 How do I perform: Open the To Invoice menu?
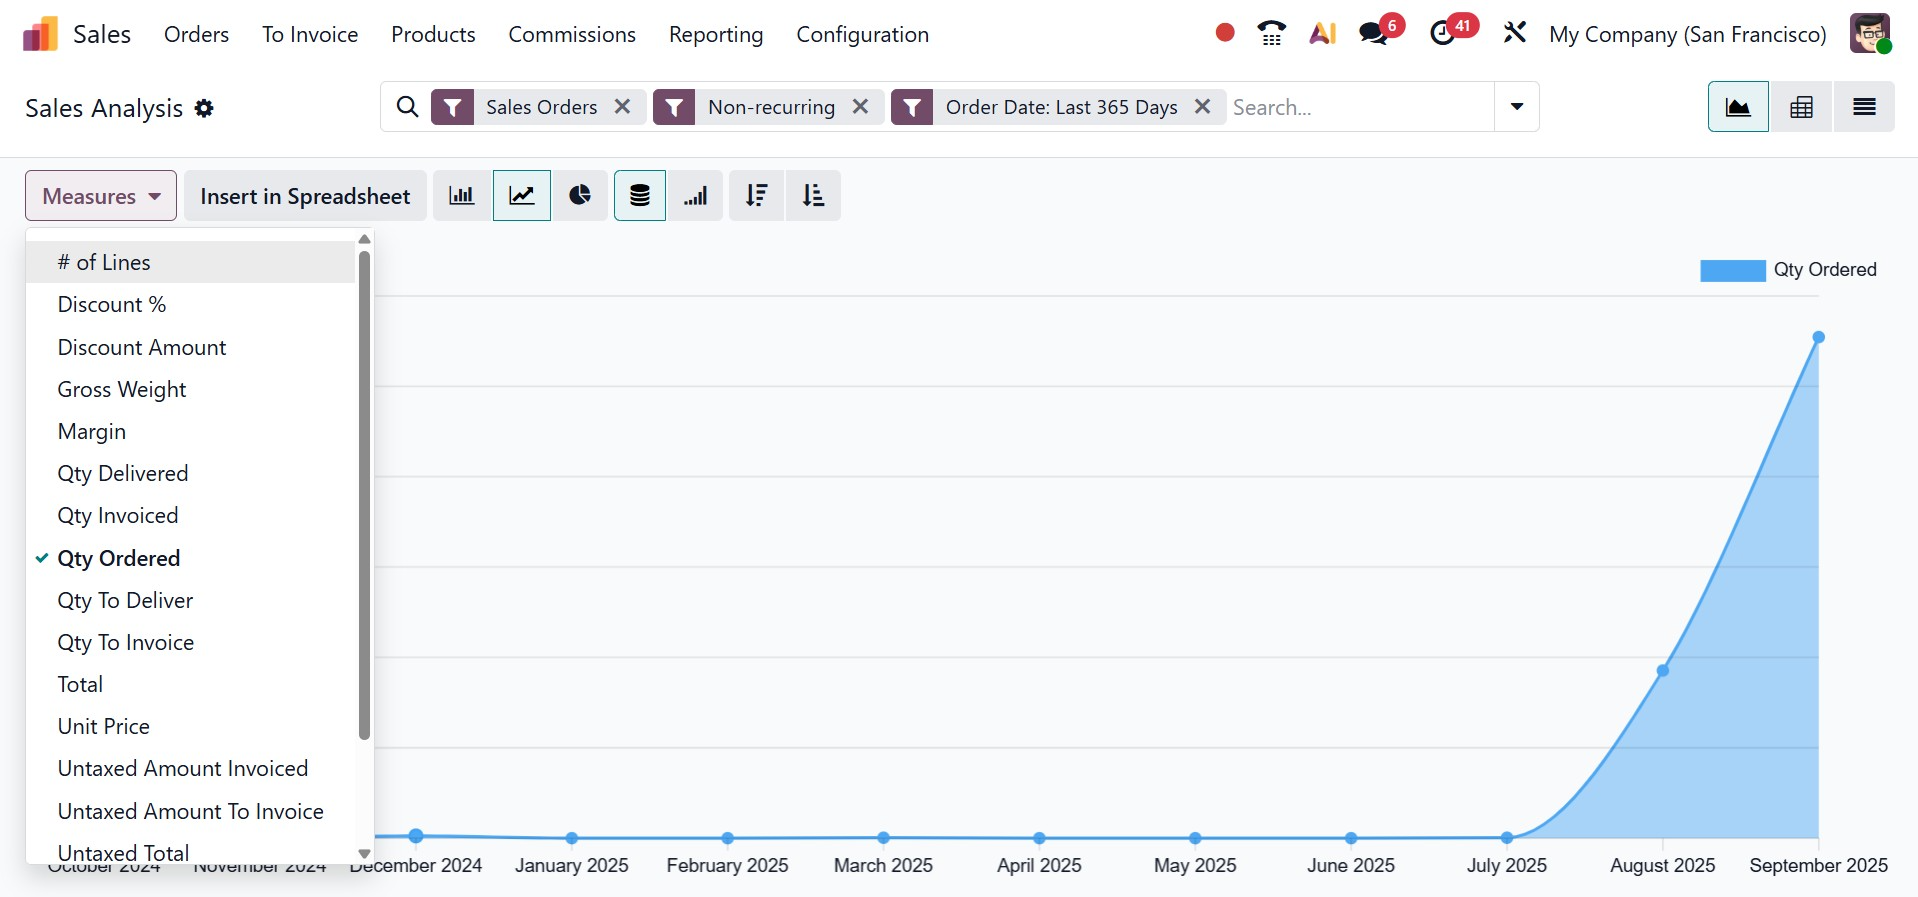point(310,34)
